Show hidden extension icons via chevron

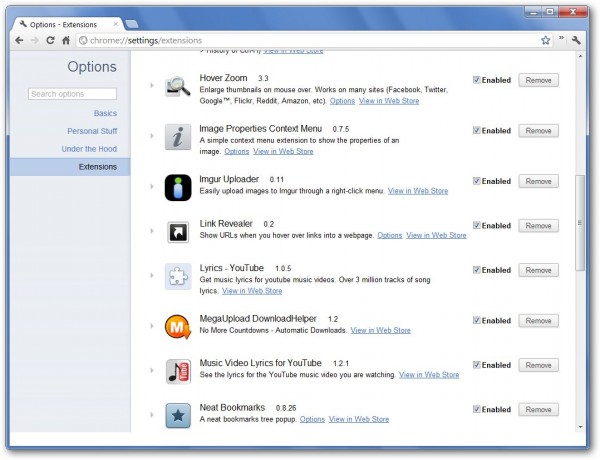pos(561,38)
